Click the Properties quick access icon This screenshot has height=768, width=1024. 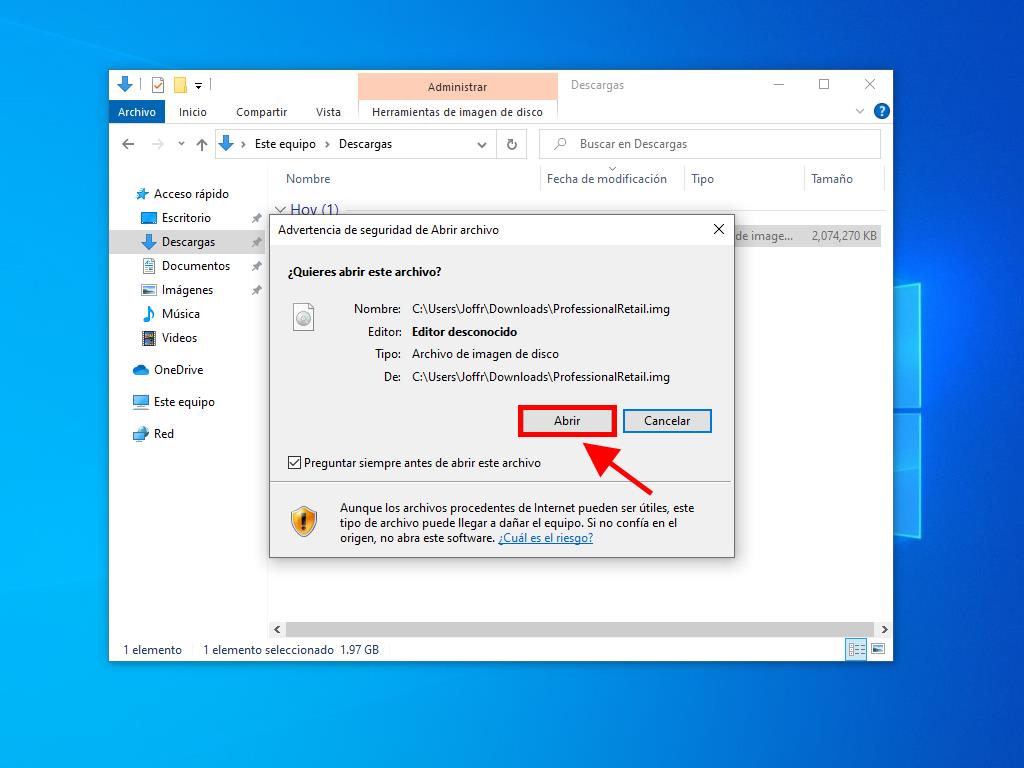(x=158, y=85)
